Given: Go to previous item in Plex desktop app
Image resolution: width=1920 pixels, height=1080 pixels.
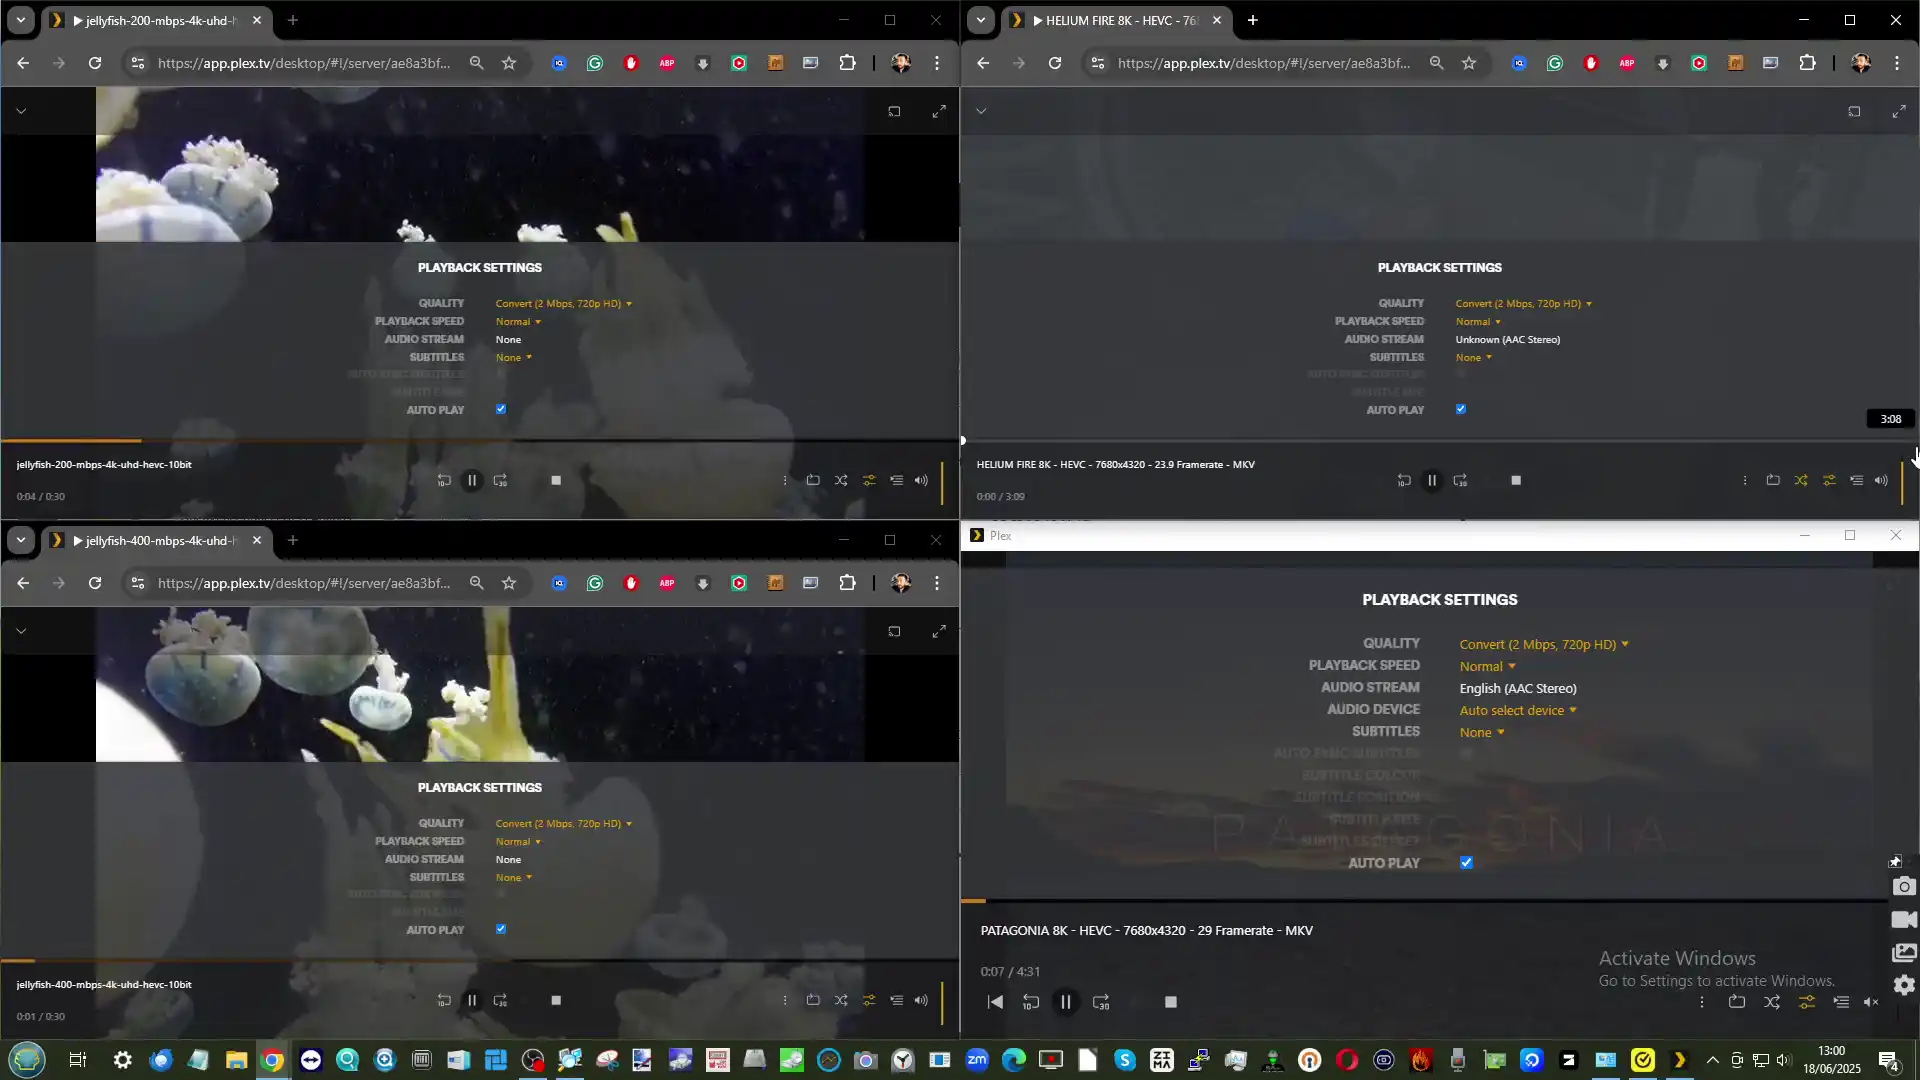Looking at the screenshot, I should coord(995,1002).
